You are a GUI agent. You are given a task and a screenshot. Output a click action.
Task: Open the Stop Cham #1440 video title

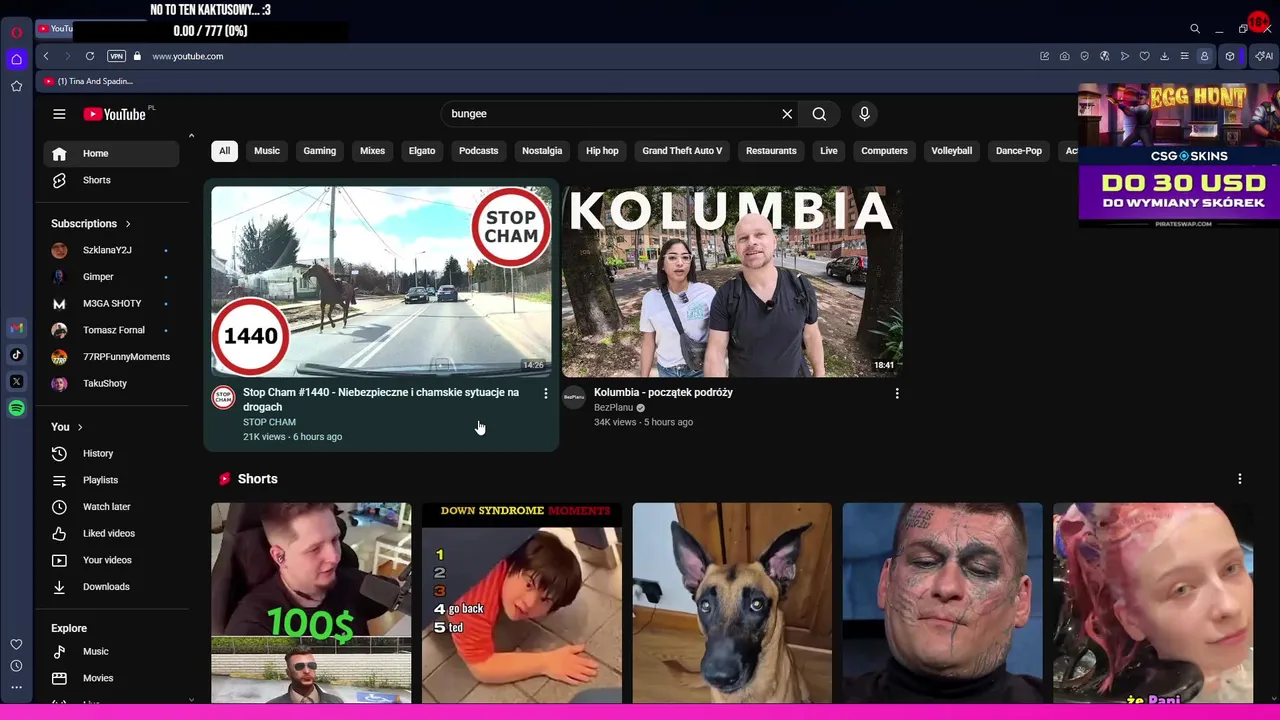(381, 400)
